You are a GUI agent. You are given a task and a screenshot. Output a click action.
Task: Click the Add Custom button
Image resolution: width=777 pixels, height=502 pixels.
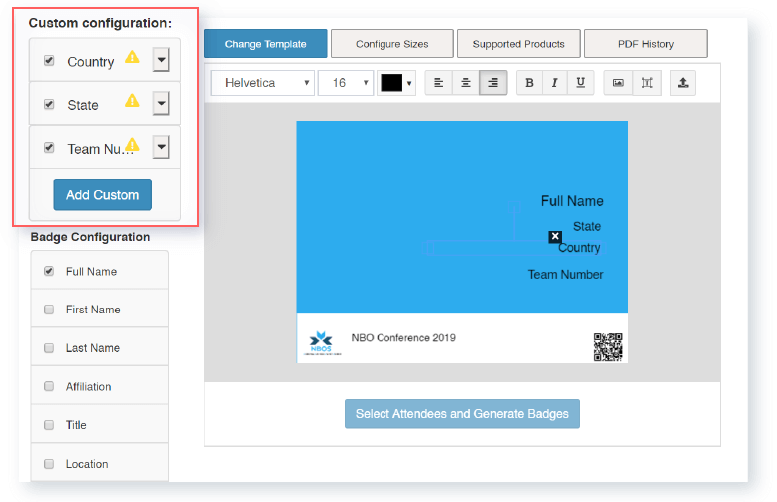click(103, 195)
